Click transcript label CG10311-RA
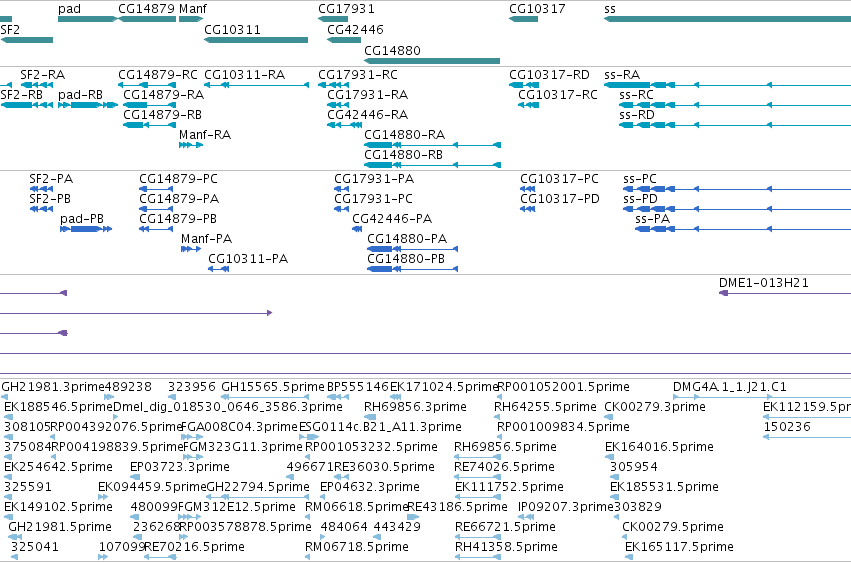 (245, 74)
